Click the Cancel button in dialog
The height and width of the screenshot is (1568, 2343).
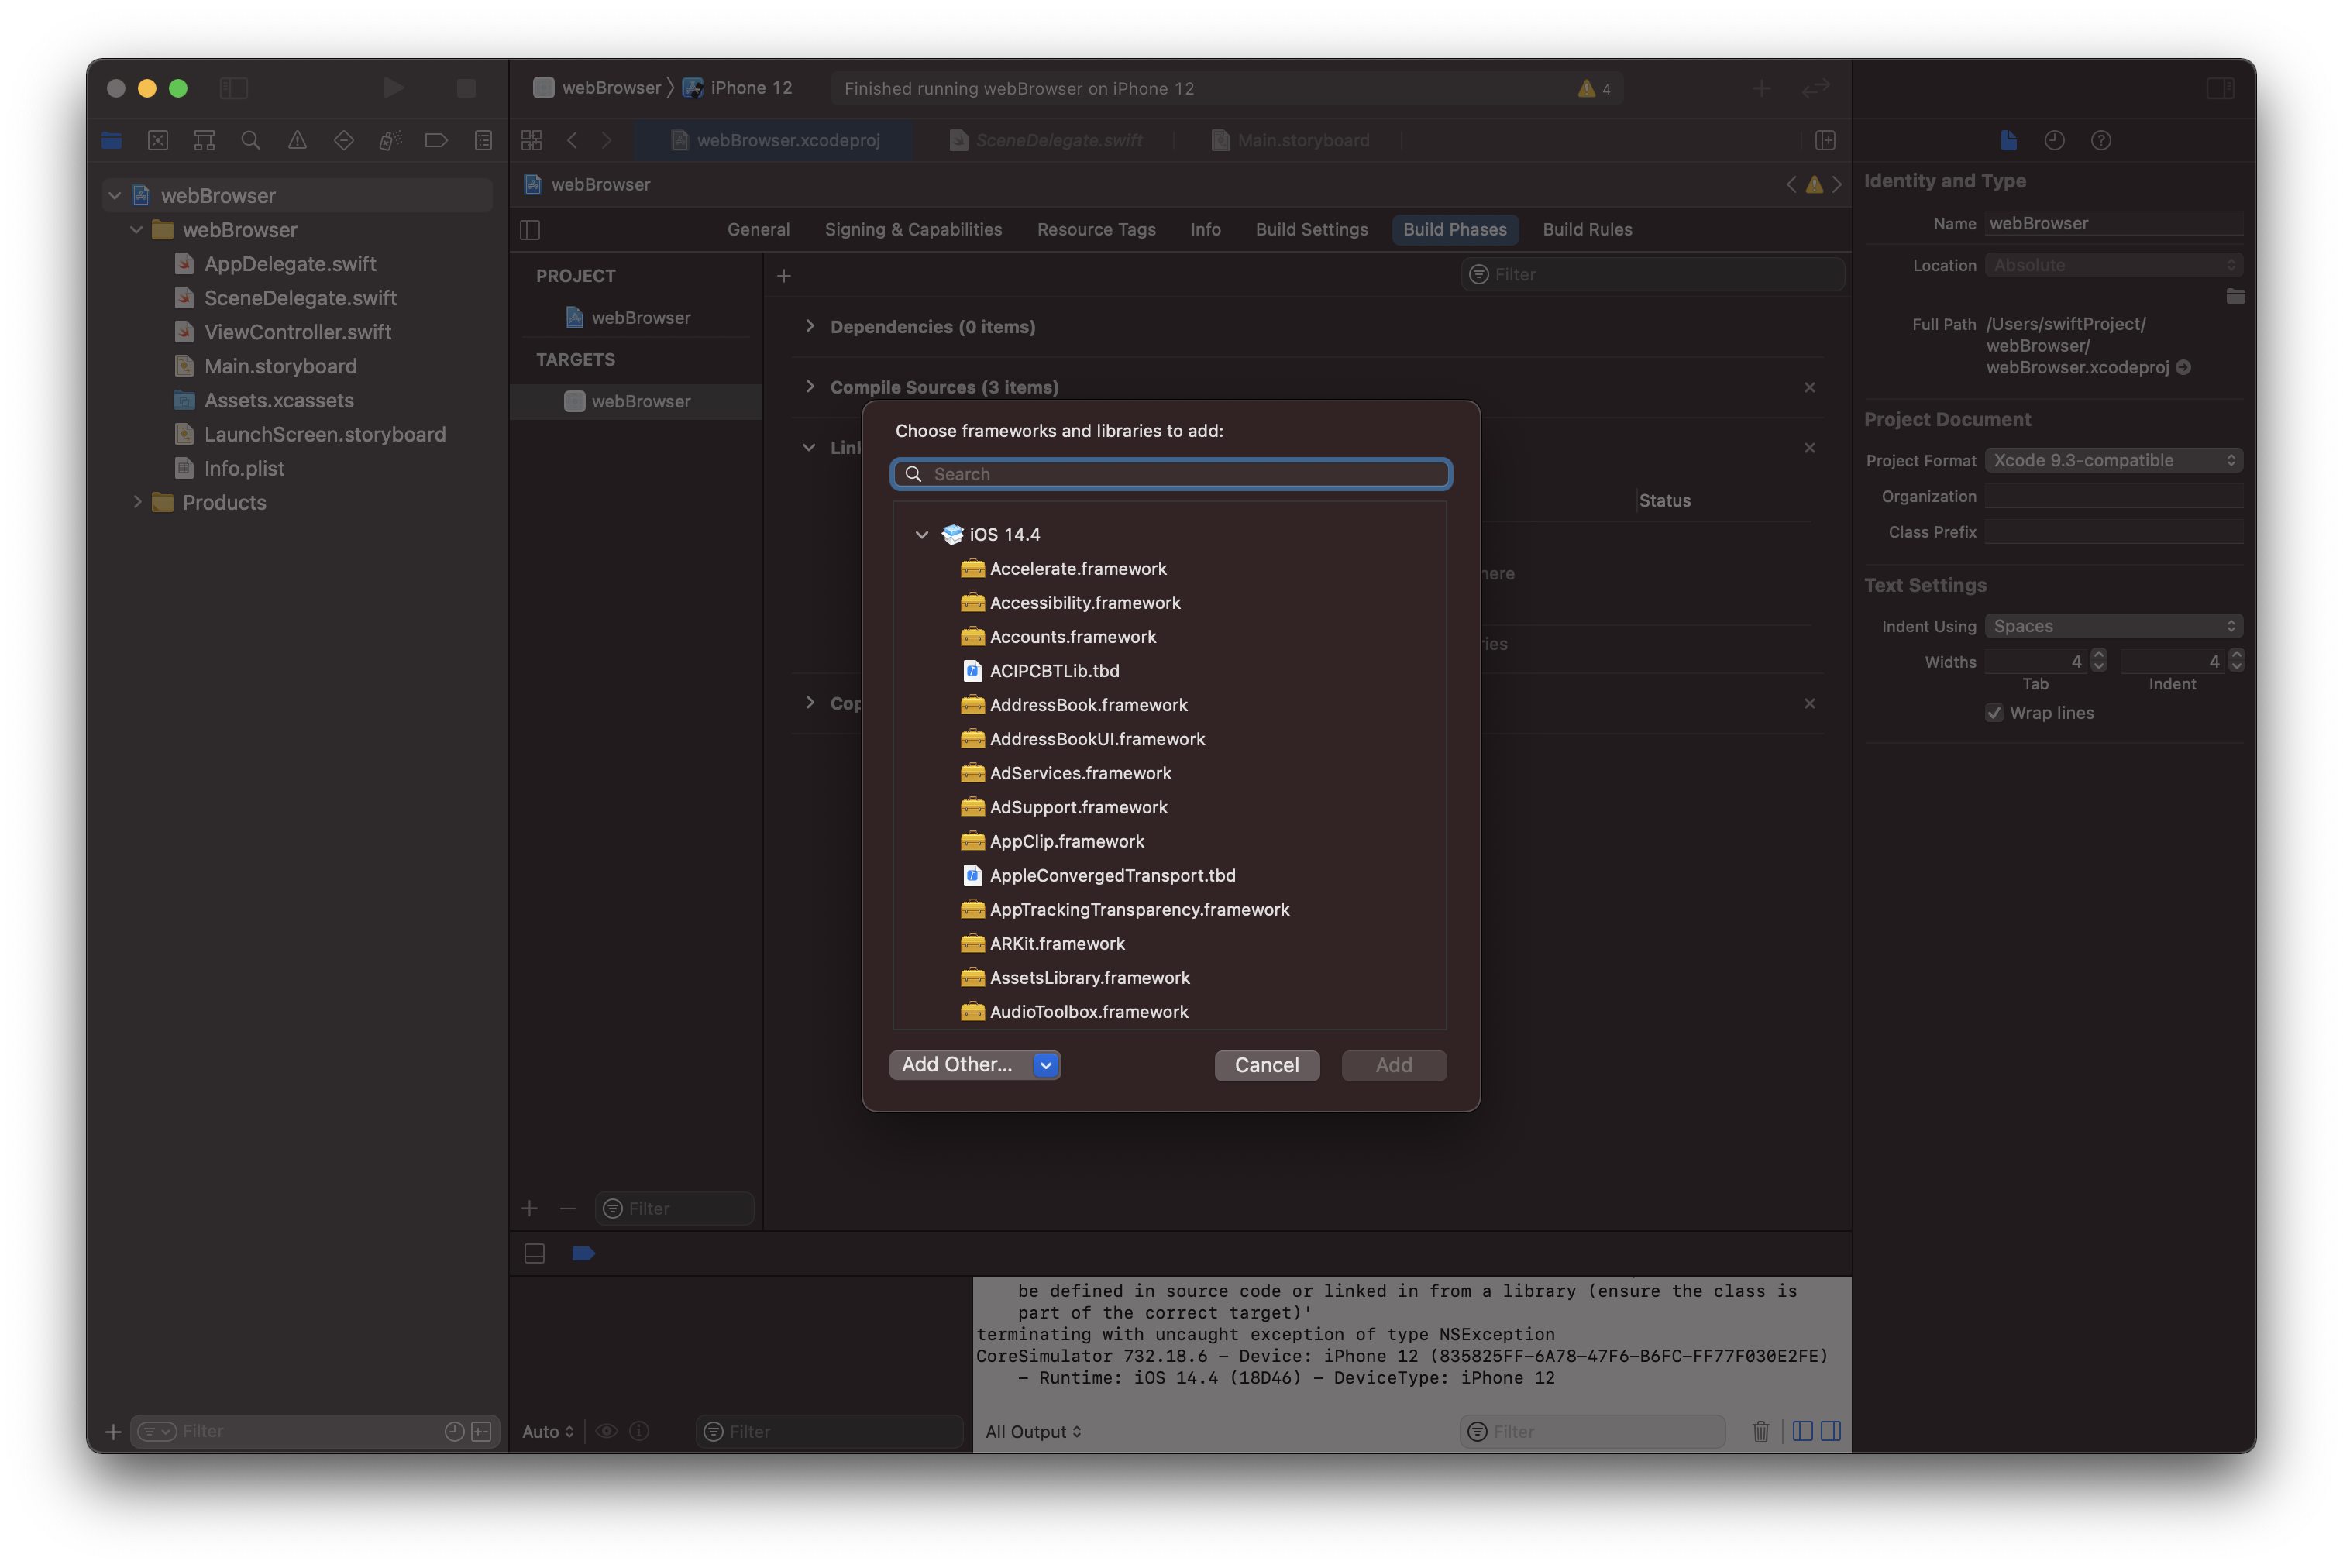[1265, 1064]
